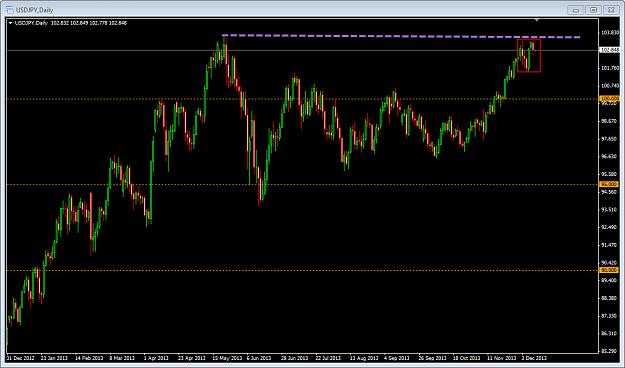Image resolution: width=625 pixels, height=368 pixels.
Task: Select the dotted horizontal line at 95.000
Action: 303,184
